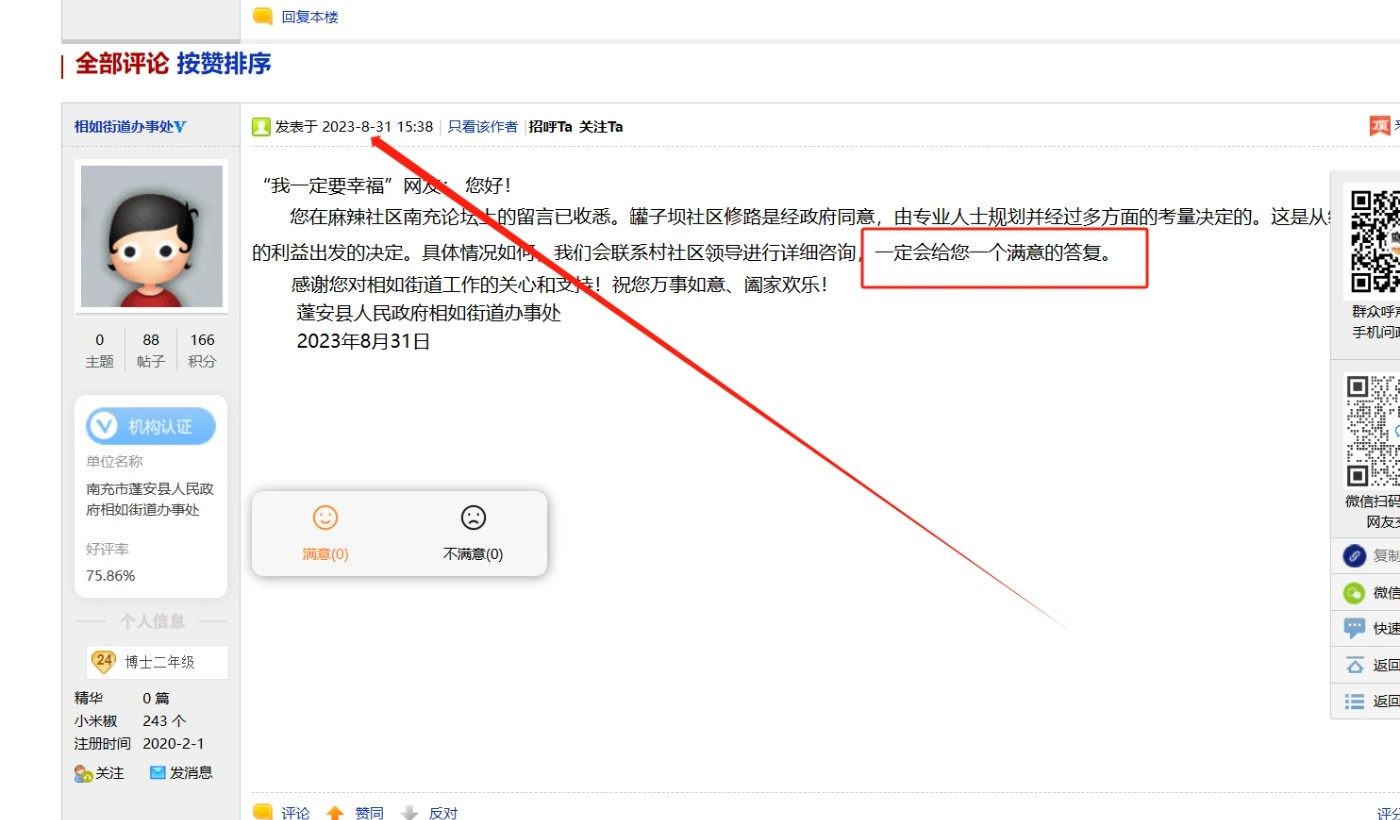The width and height of the screenshot is (1400, 820).
Task: Follow the author via 关注Ta link
Action: [x=601, y=127]
